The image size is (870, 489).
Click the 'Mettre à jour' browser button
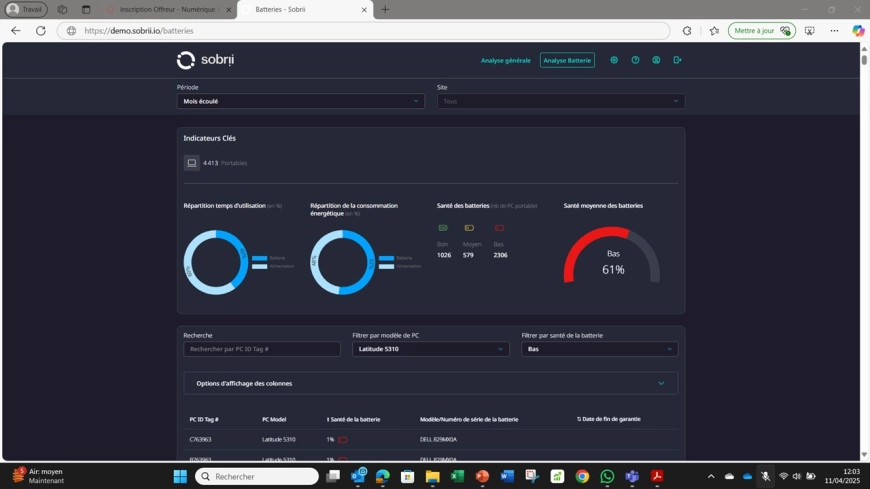761,31
